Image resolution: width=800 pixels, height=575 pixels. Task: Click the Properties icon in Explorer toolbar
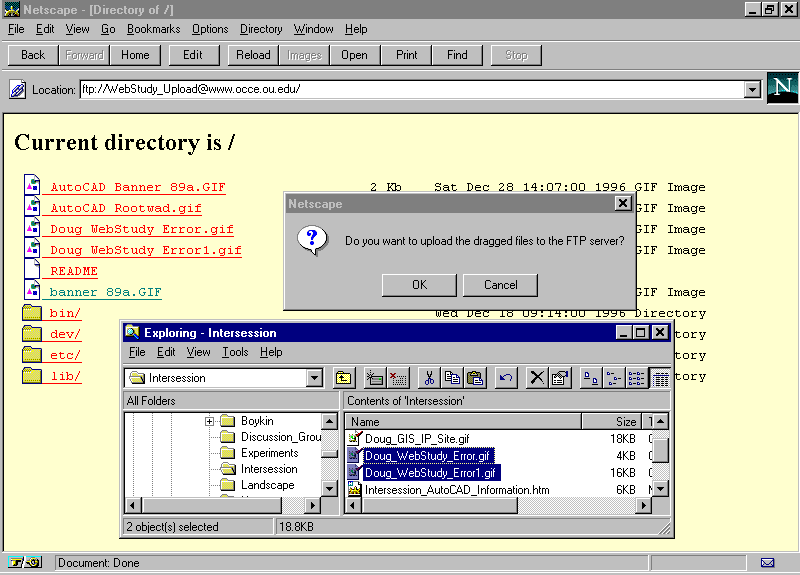coord(560,378)
